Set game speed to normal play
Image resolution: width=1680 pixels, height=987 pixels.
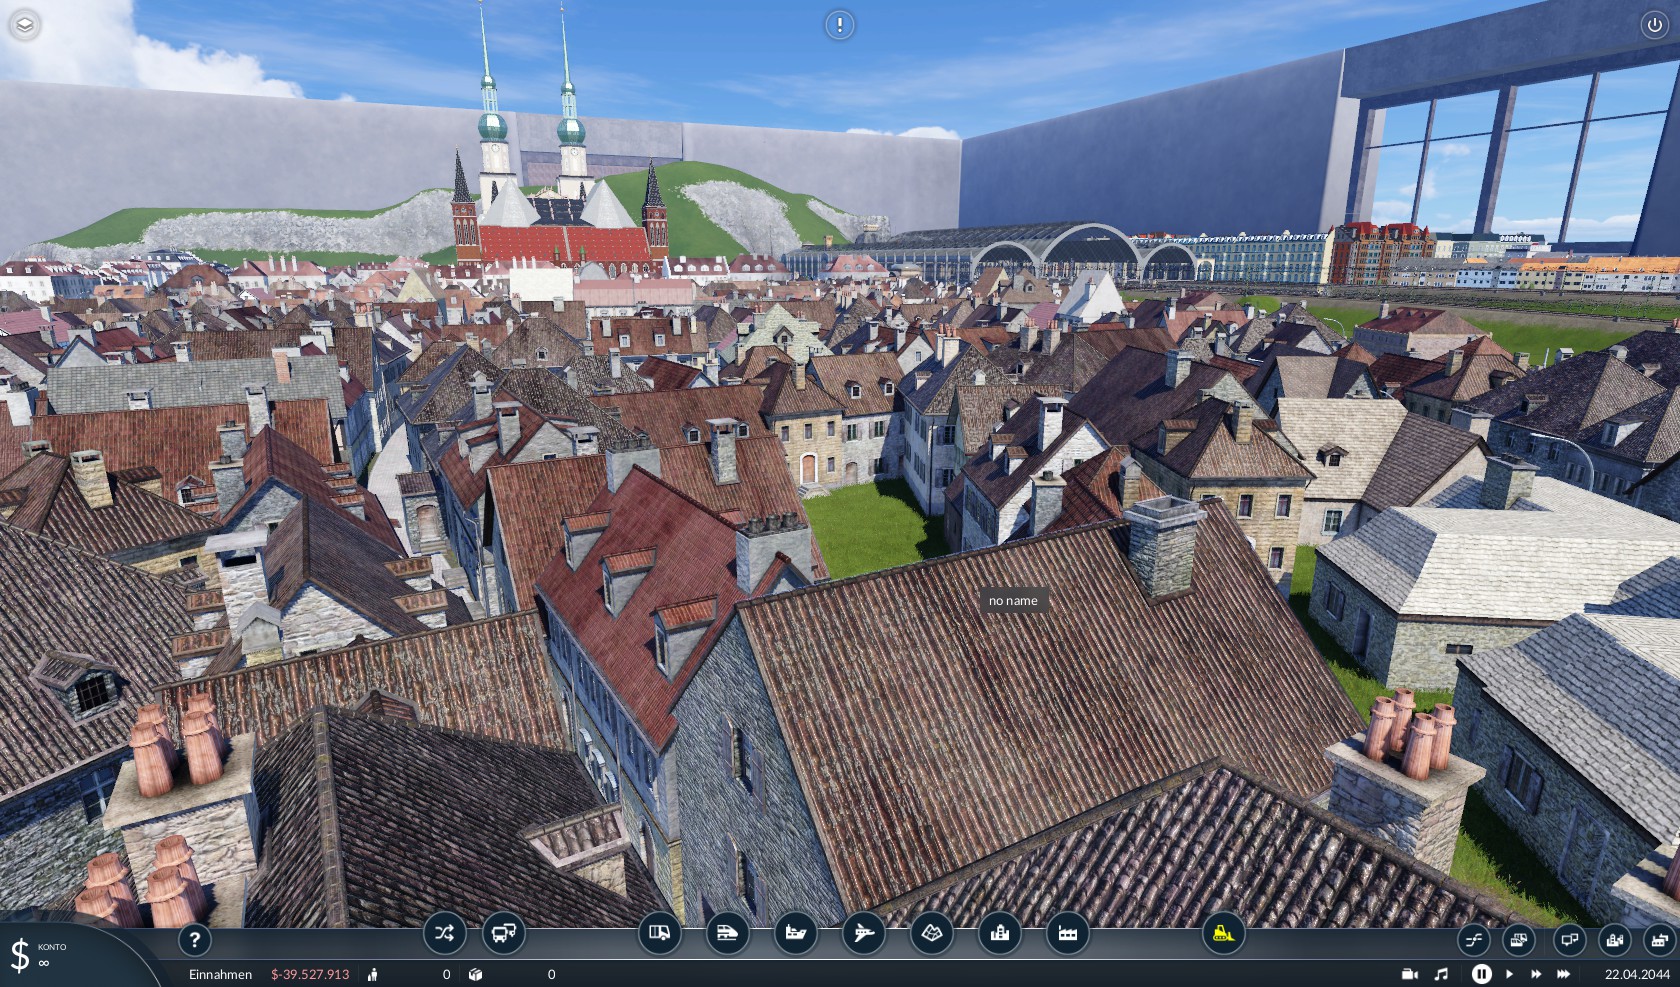1509,974
